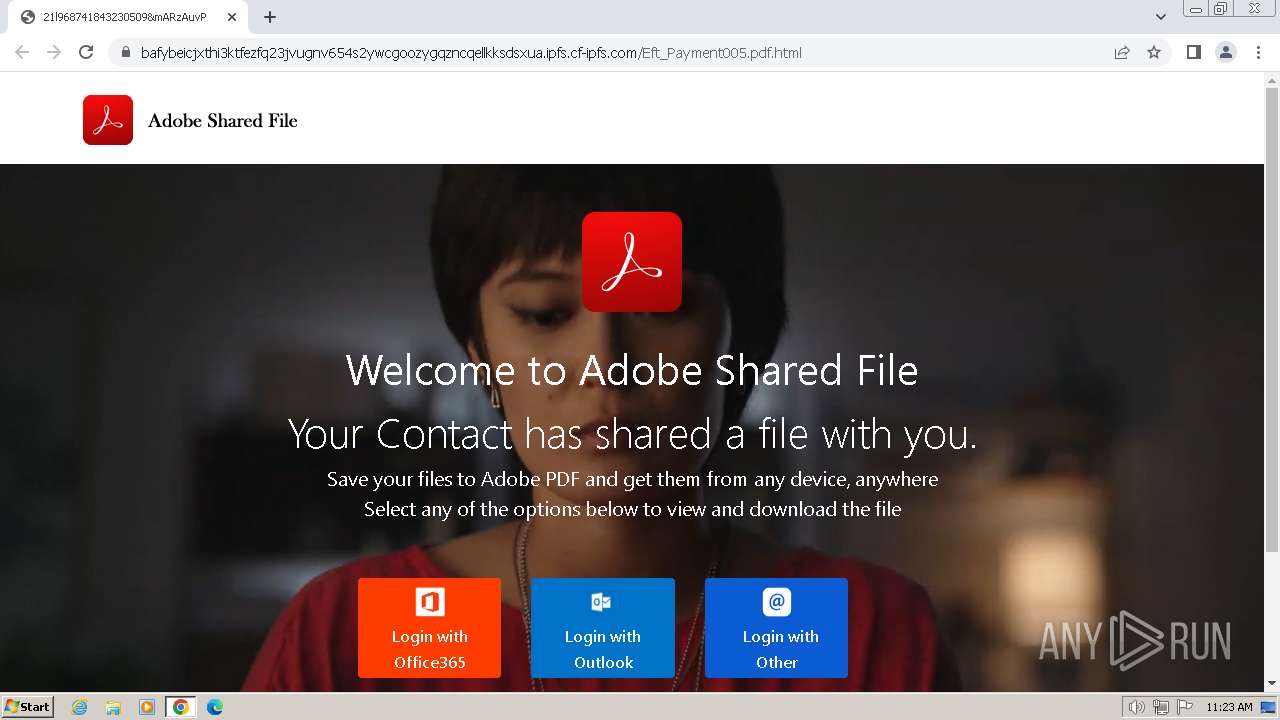Click scrollbar down arrow
This screenshot has width=1280, height=720.
click(1272, 683)
